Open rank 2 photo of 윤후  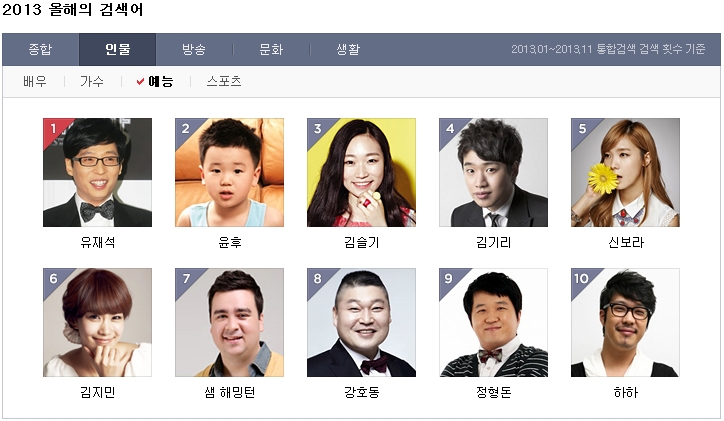(x=229, y=172)
